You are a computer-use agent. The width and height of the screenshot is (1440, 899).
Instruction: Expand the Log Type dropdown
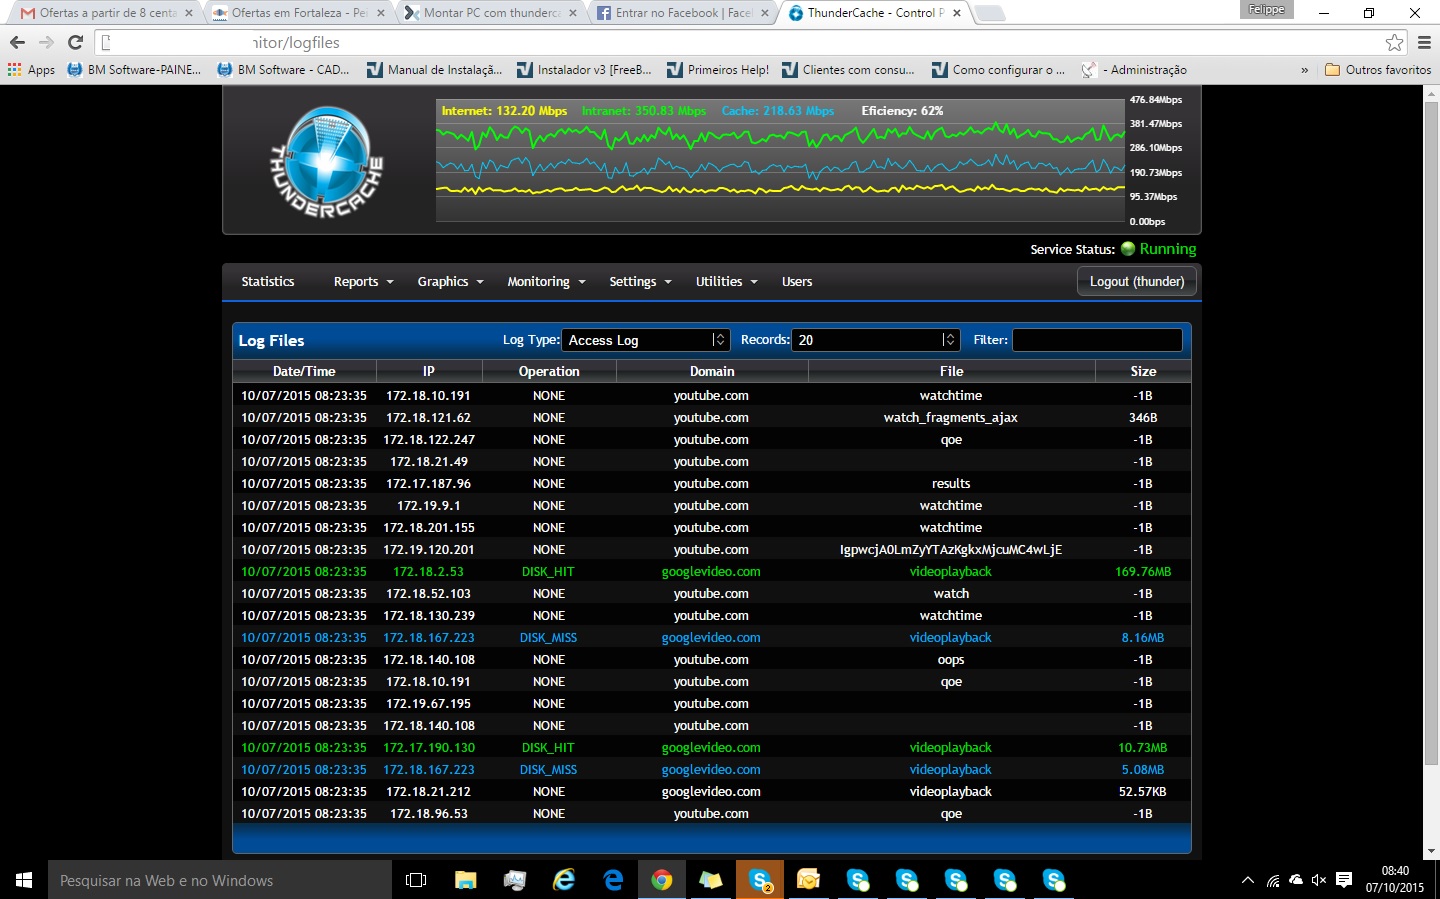(x=646, y=340)
